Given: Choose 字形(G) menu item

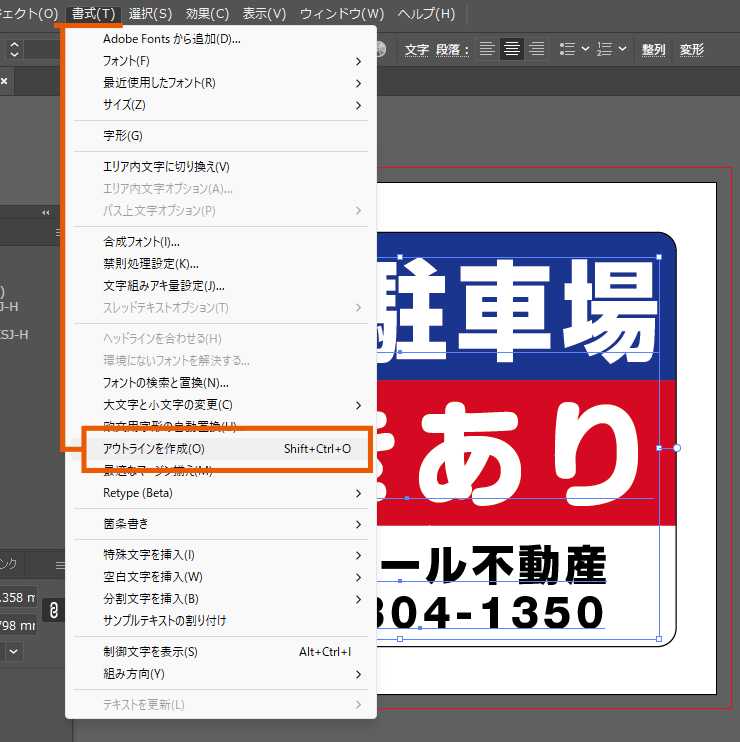Looking at the screenshot, I should tap(220, 136).
